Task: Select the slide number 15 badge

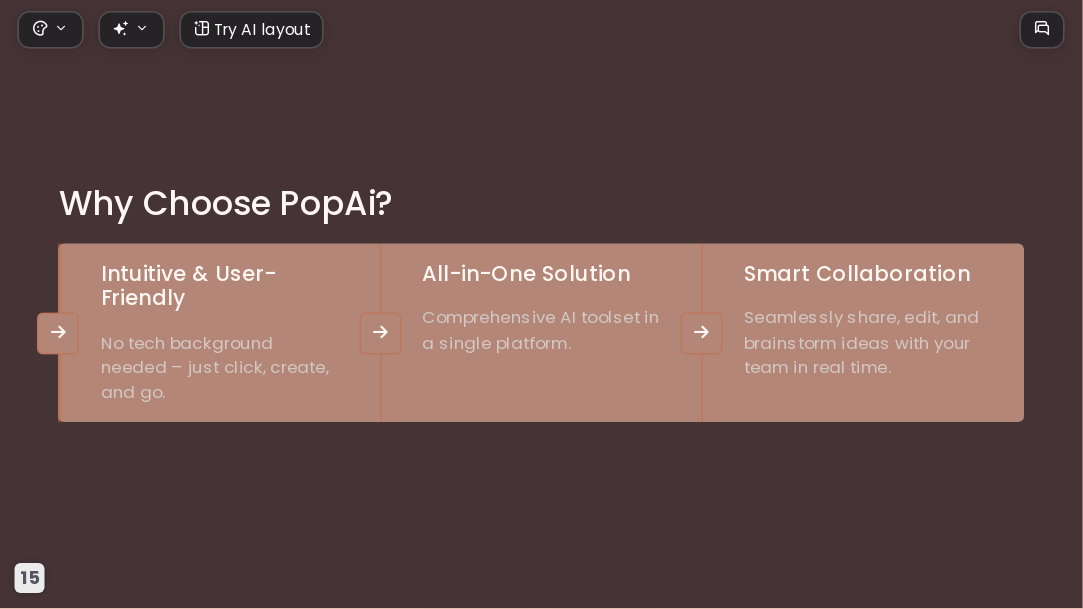Action: tap(30, 578)
